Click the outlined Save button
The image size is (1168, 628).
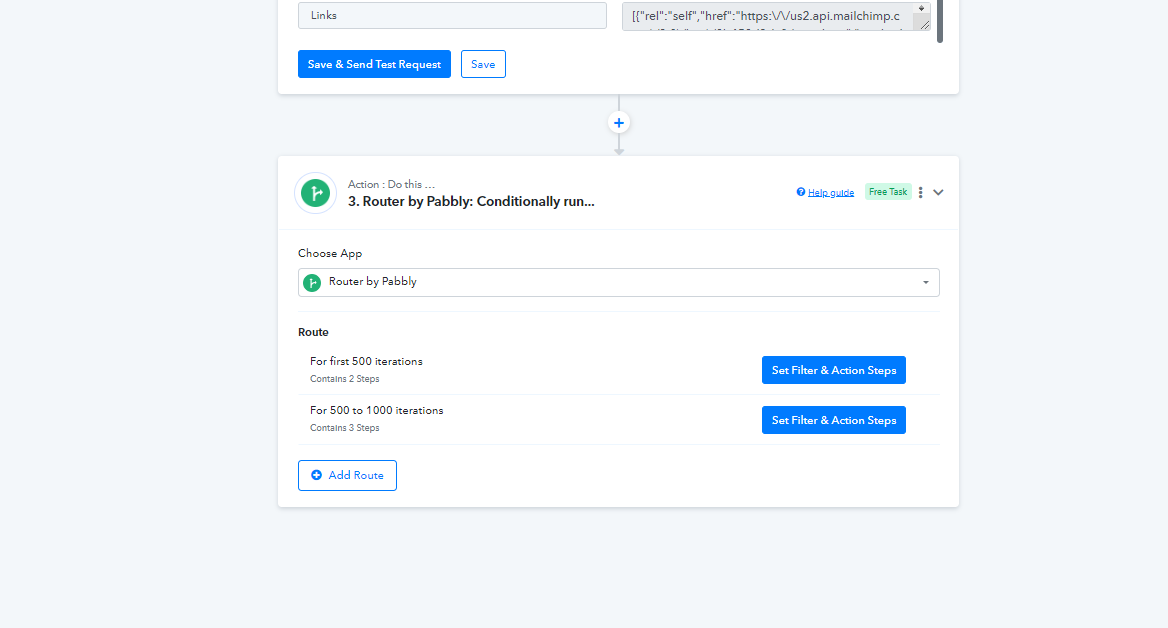point(483,64)
